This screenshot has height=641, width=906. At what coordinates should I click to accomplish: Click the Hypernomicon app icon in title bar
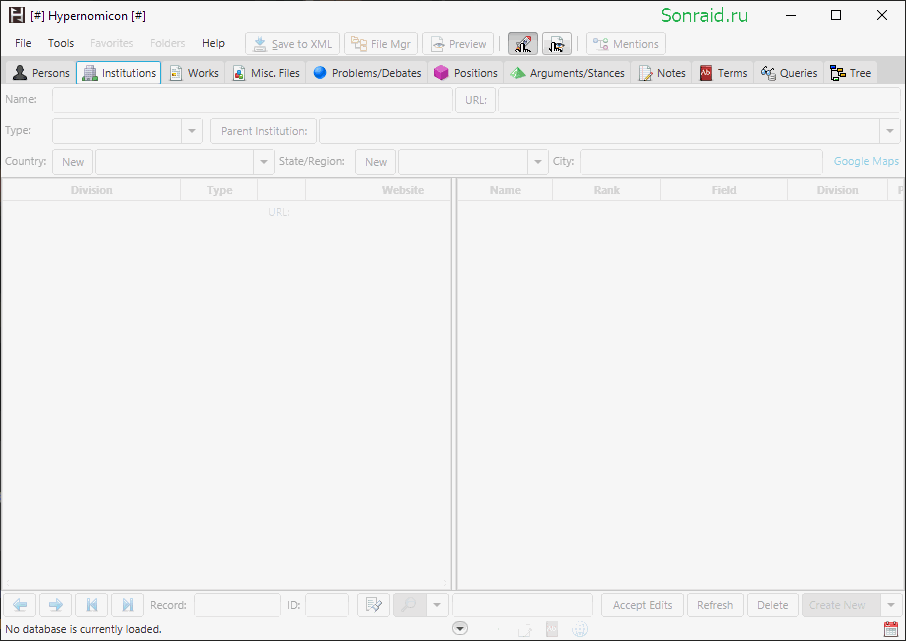click(x=17, y=15)
